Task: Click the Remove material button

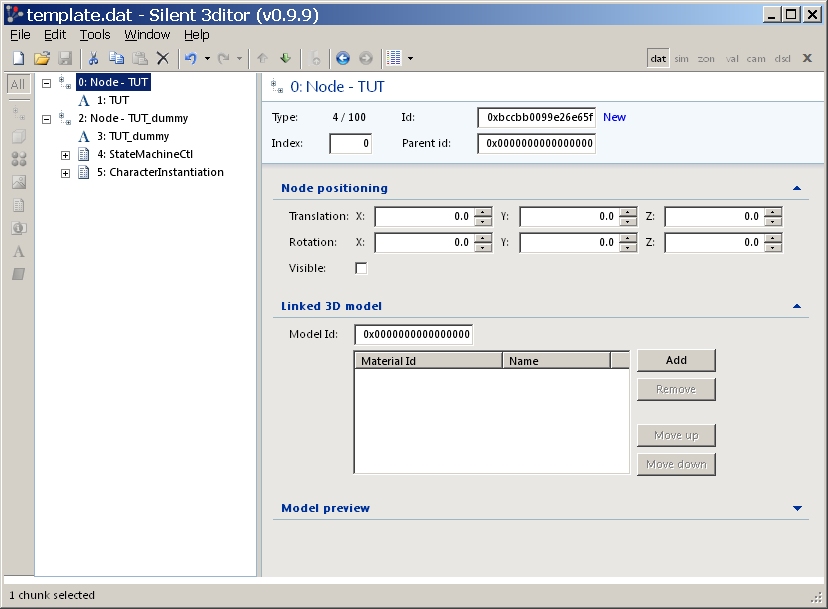Action: 676,389
